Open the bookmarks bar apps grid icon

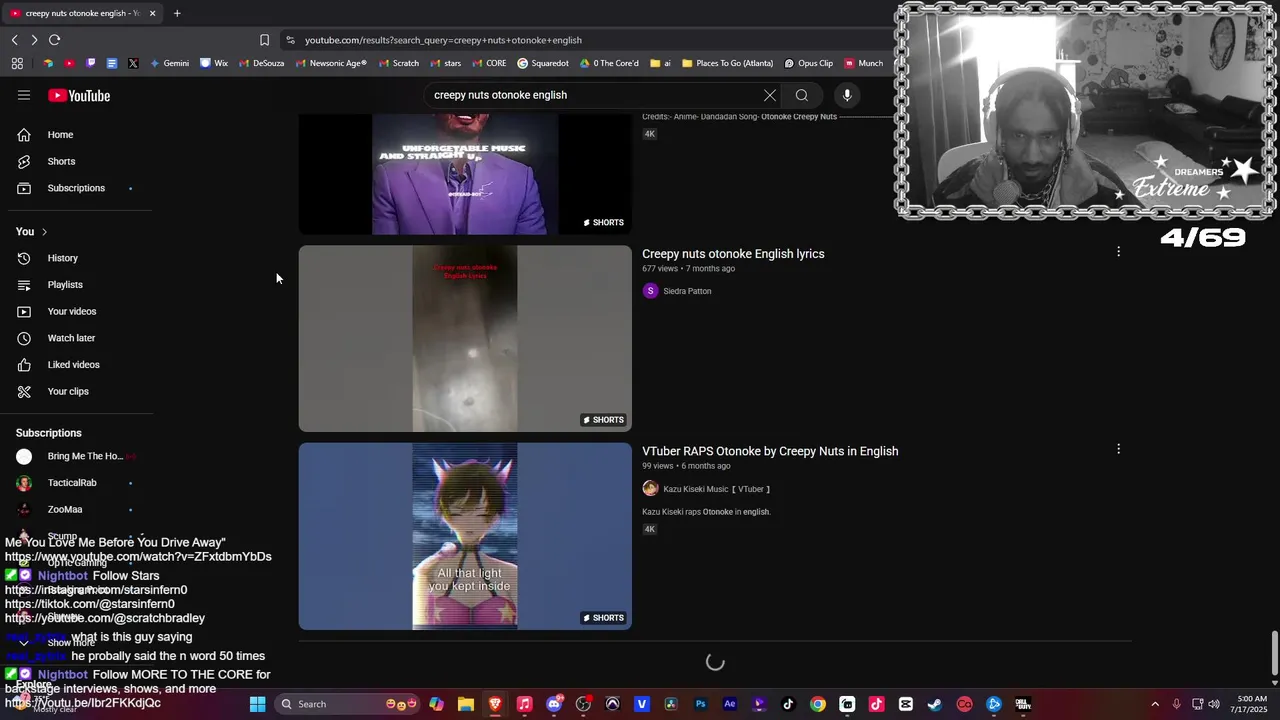[17, 63]
